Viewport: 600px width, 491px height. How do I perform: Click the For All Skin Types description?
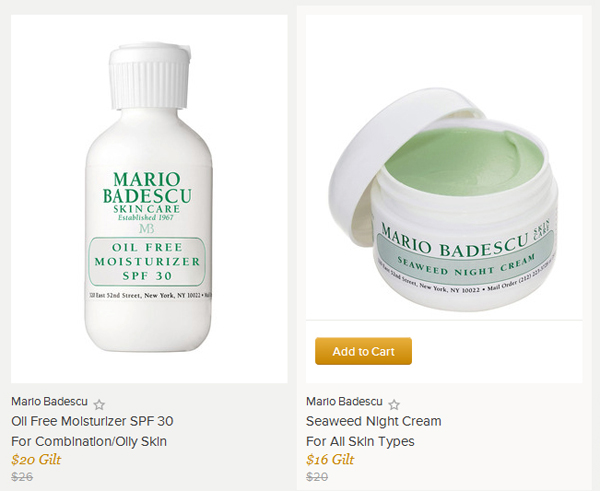point(360,442)
